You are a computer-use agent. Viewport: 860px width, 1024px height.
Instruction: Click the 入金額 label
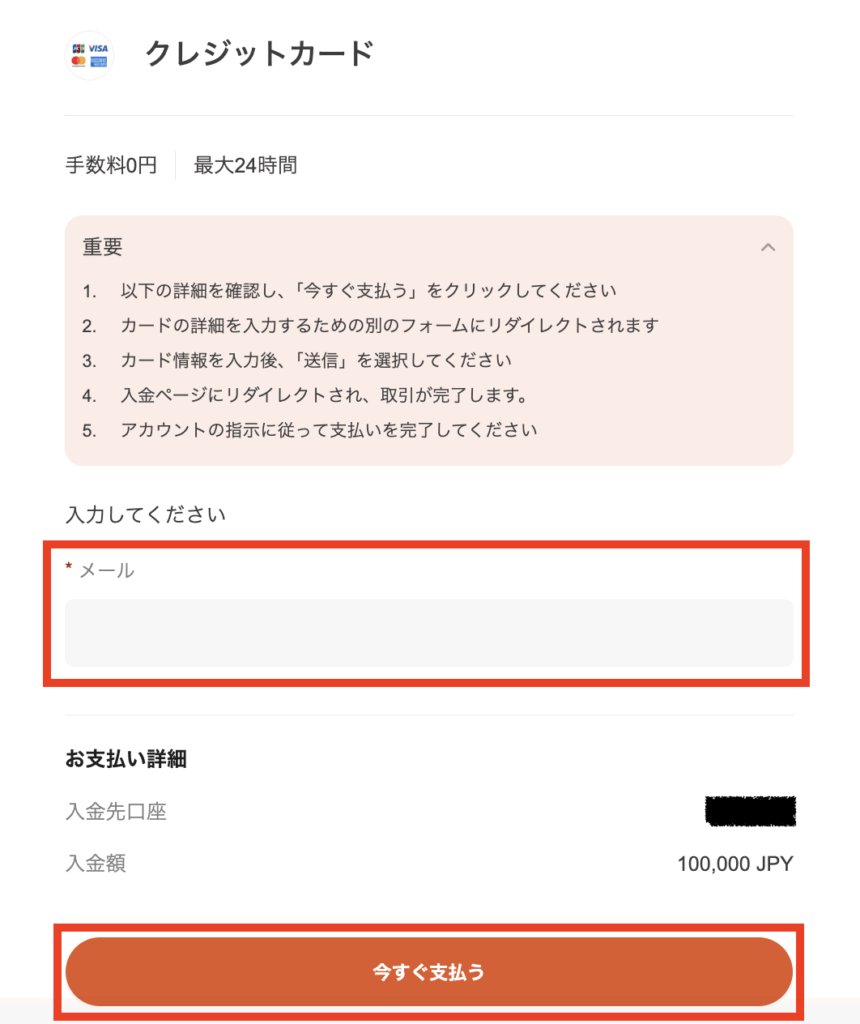[x=96, y=864]
